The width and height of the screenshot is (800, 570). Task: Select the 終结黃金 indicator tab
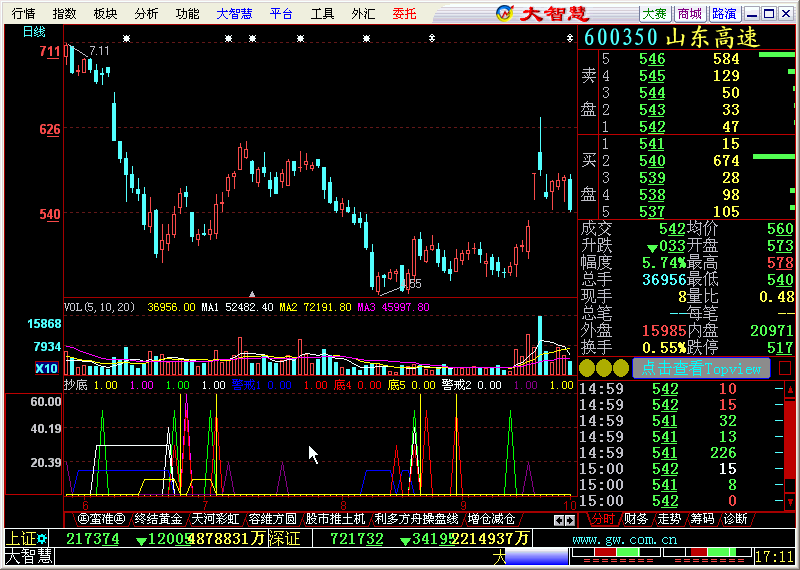[x=158, y=519]
